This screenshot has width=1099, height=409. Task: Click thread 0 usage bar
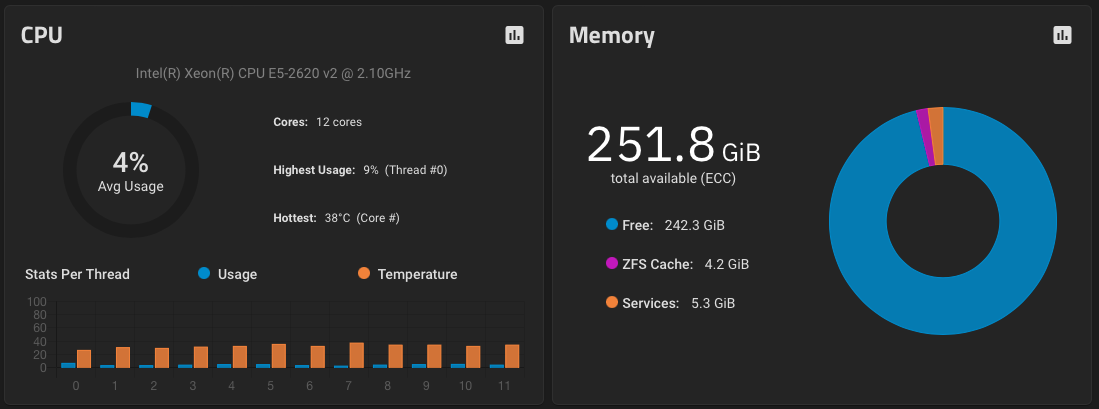tap(68, 365)
